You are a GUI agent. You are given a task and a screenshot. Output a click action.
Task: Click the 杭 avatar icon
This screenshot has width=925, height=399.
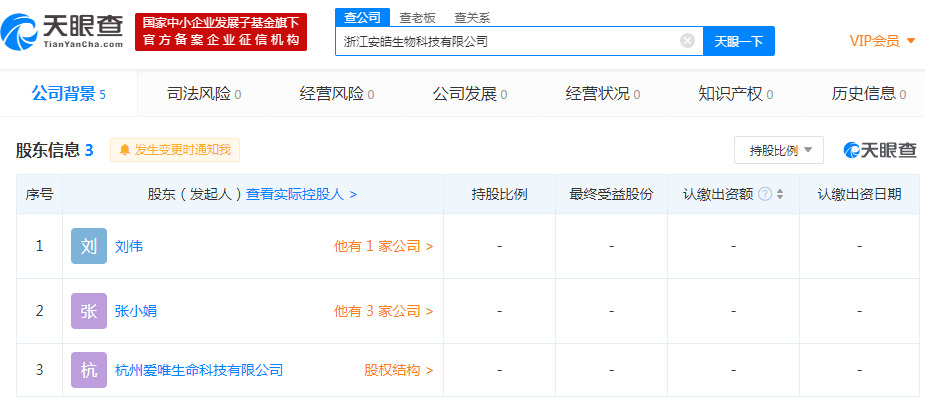(x=88, y=370)
